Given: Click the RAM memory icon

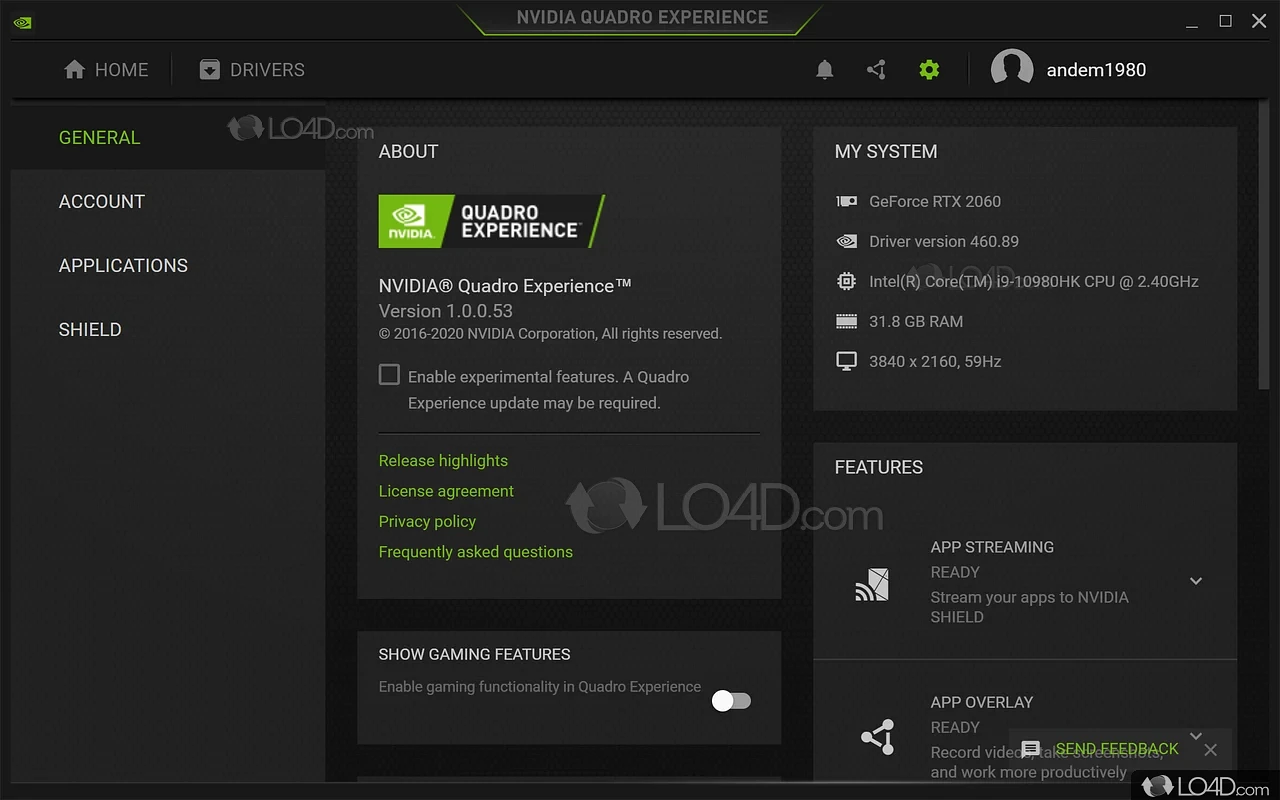Looking at the screenshot, I should click(846, 321).
